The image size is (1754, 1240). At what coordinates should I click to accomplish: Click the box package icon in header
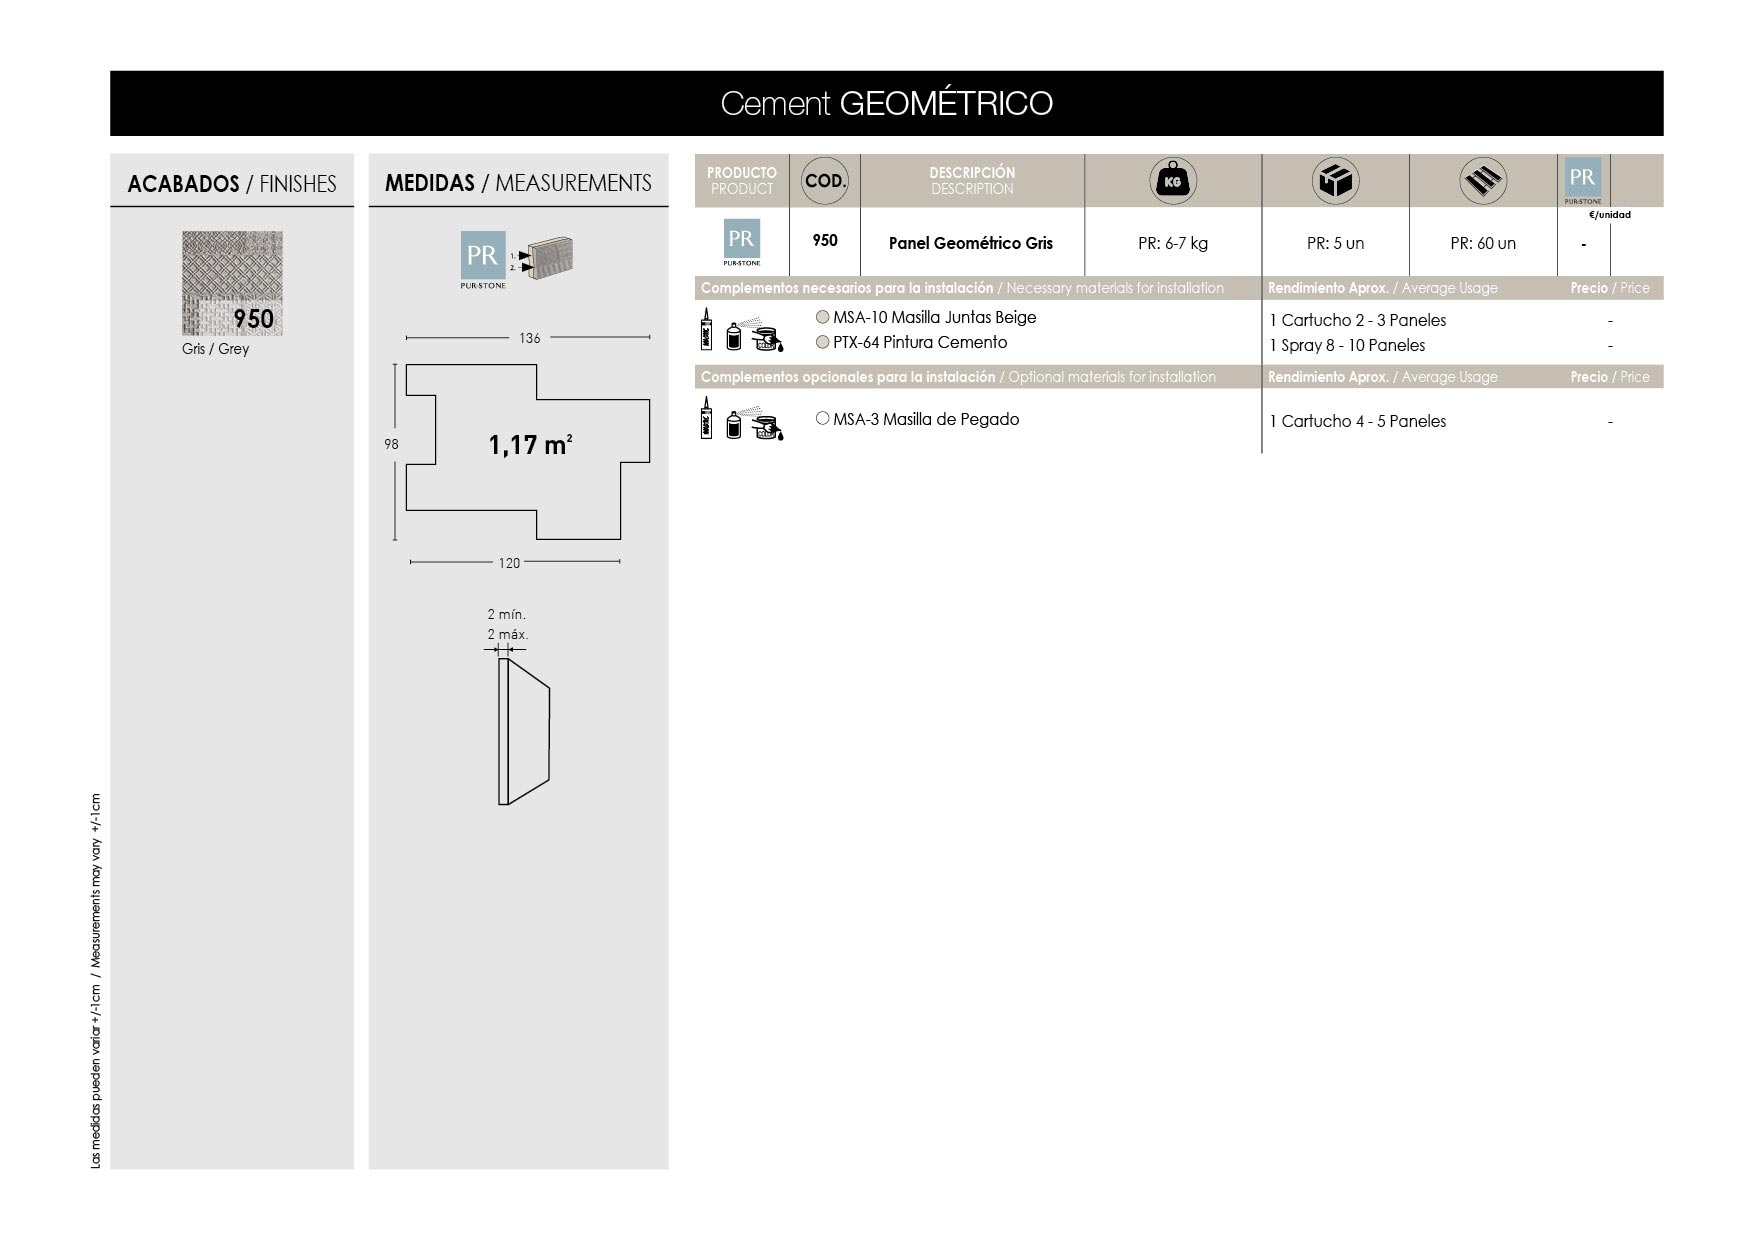tap(1335, 181)
